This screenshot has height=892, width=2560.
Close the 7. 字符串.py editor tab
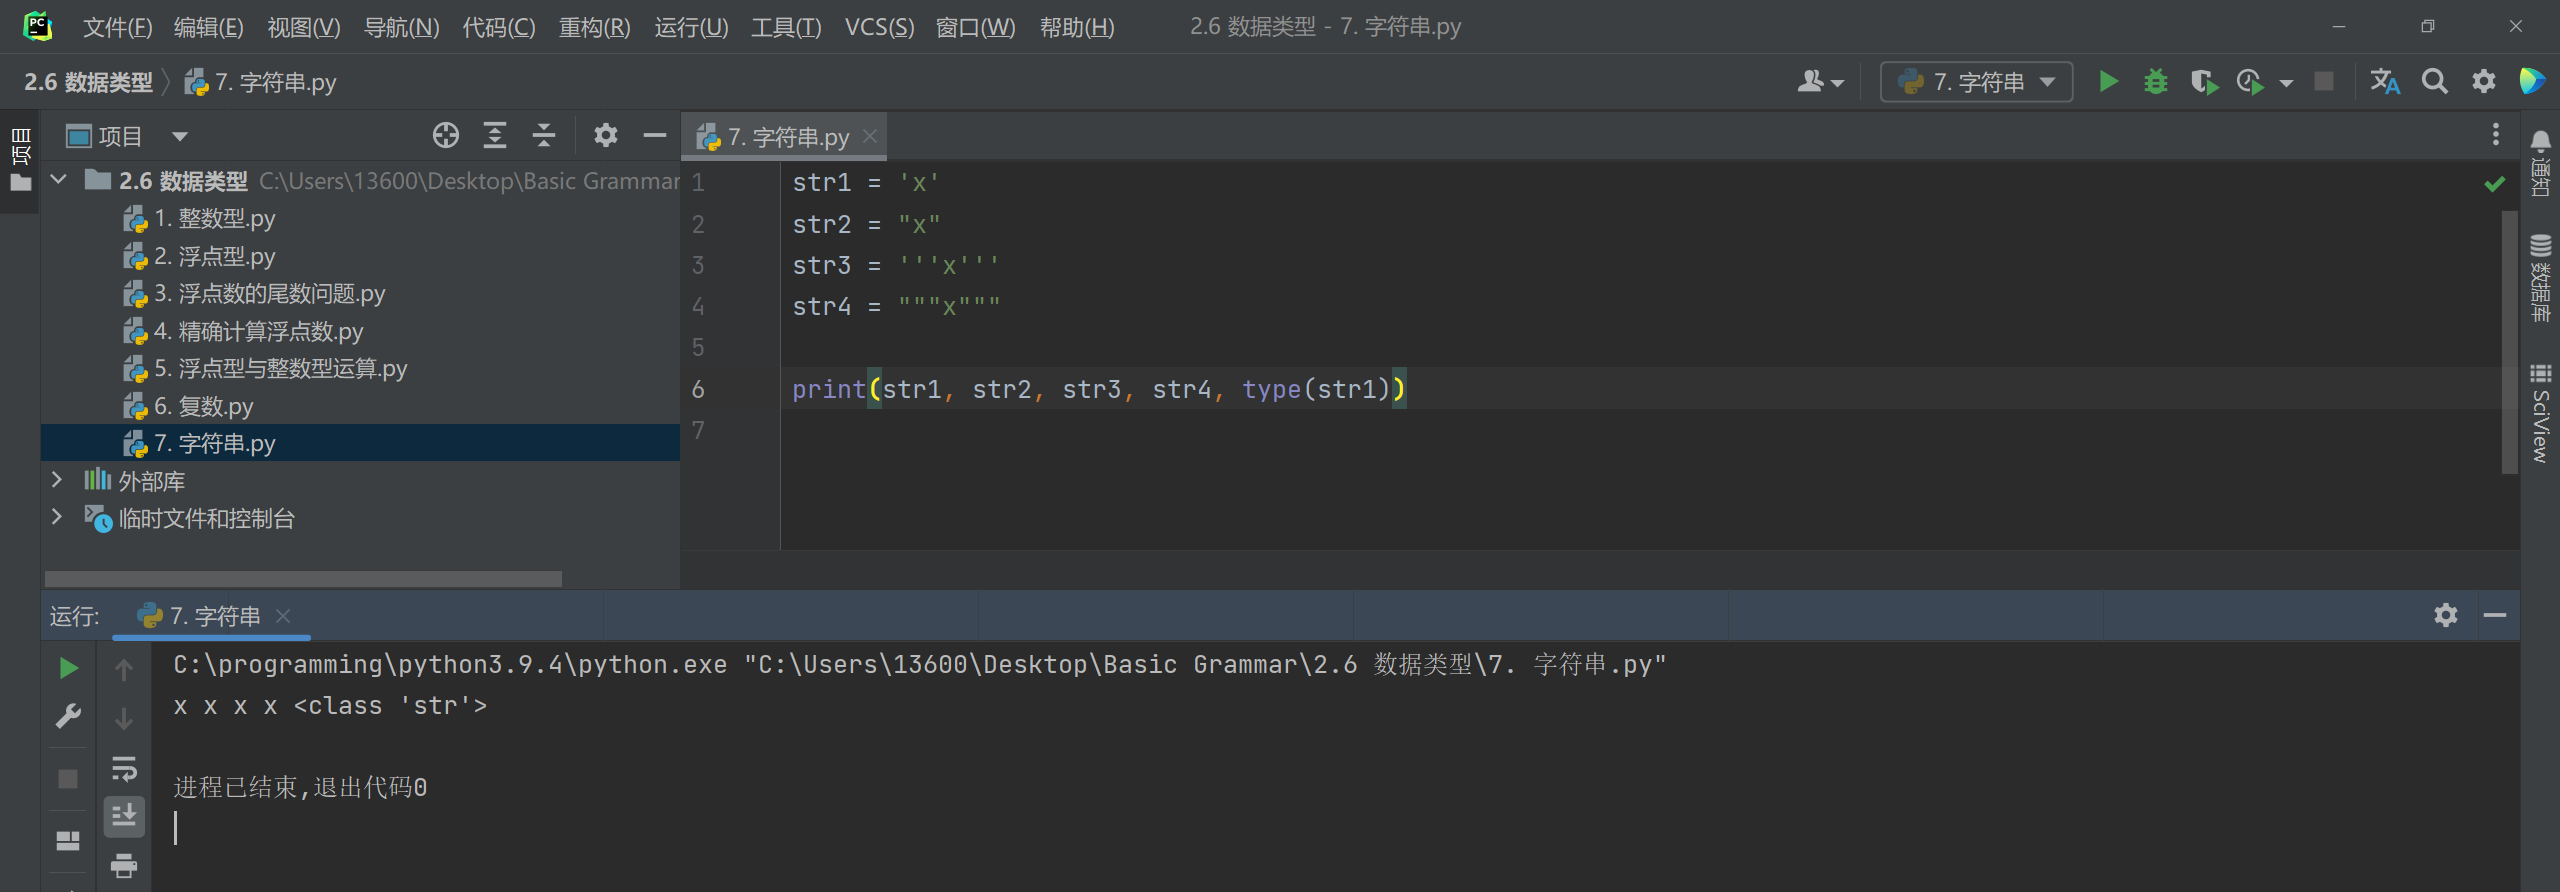point(870,136)
